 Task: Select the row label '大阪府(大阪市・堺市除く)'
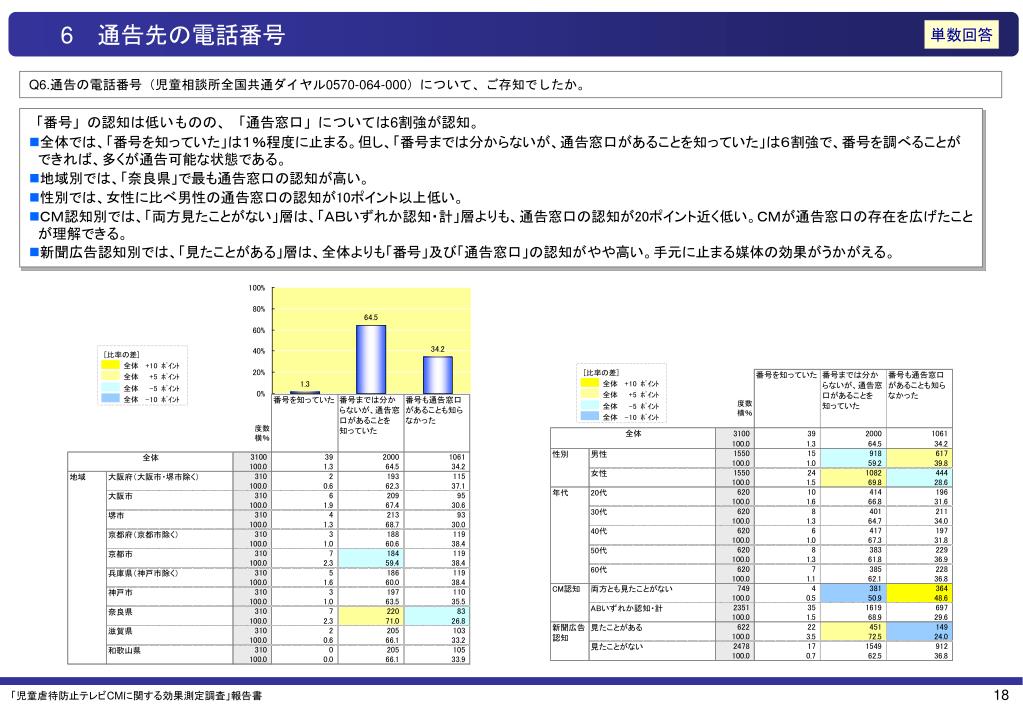(153, 477)
